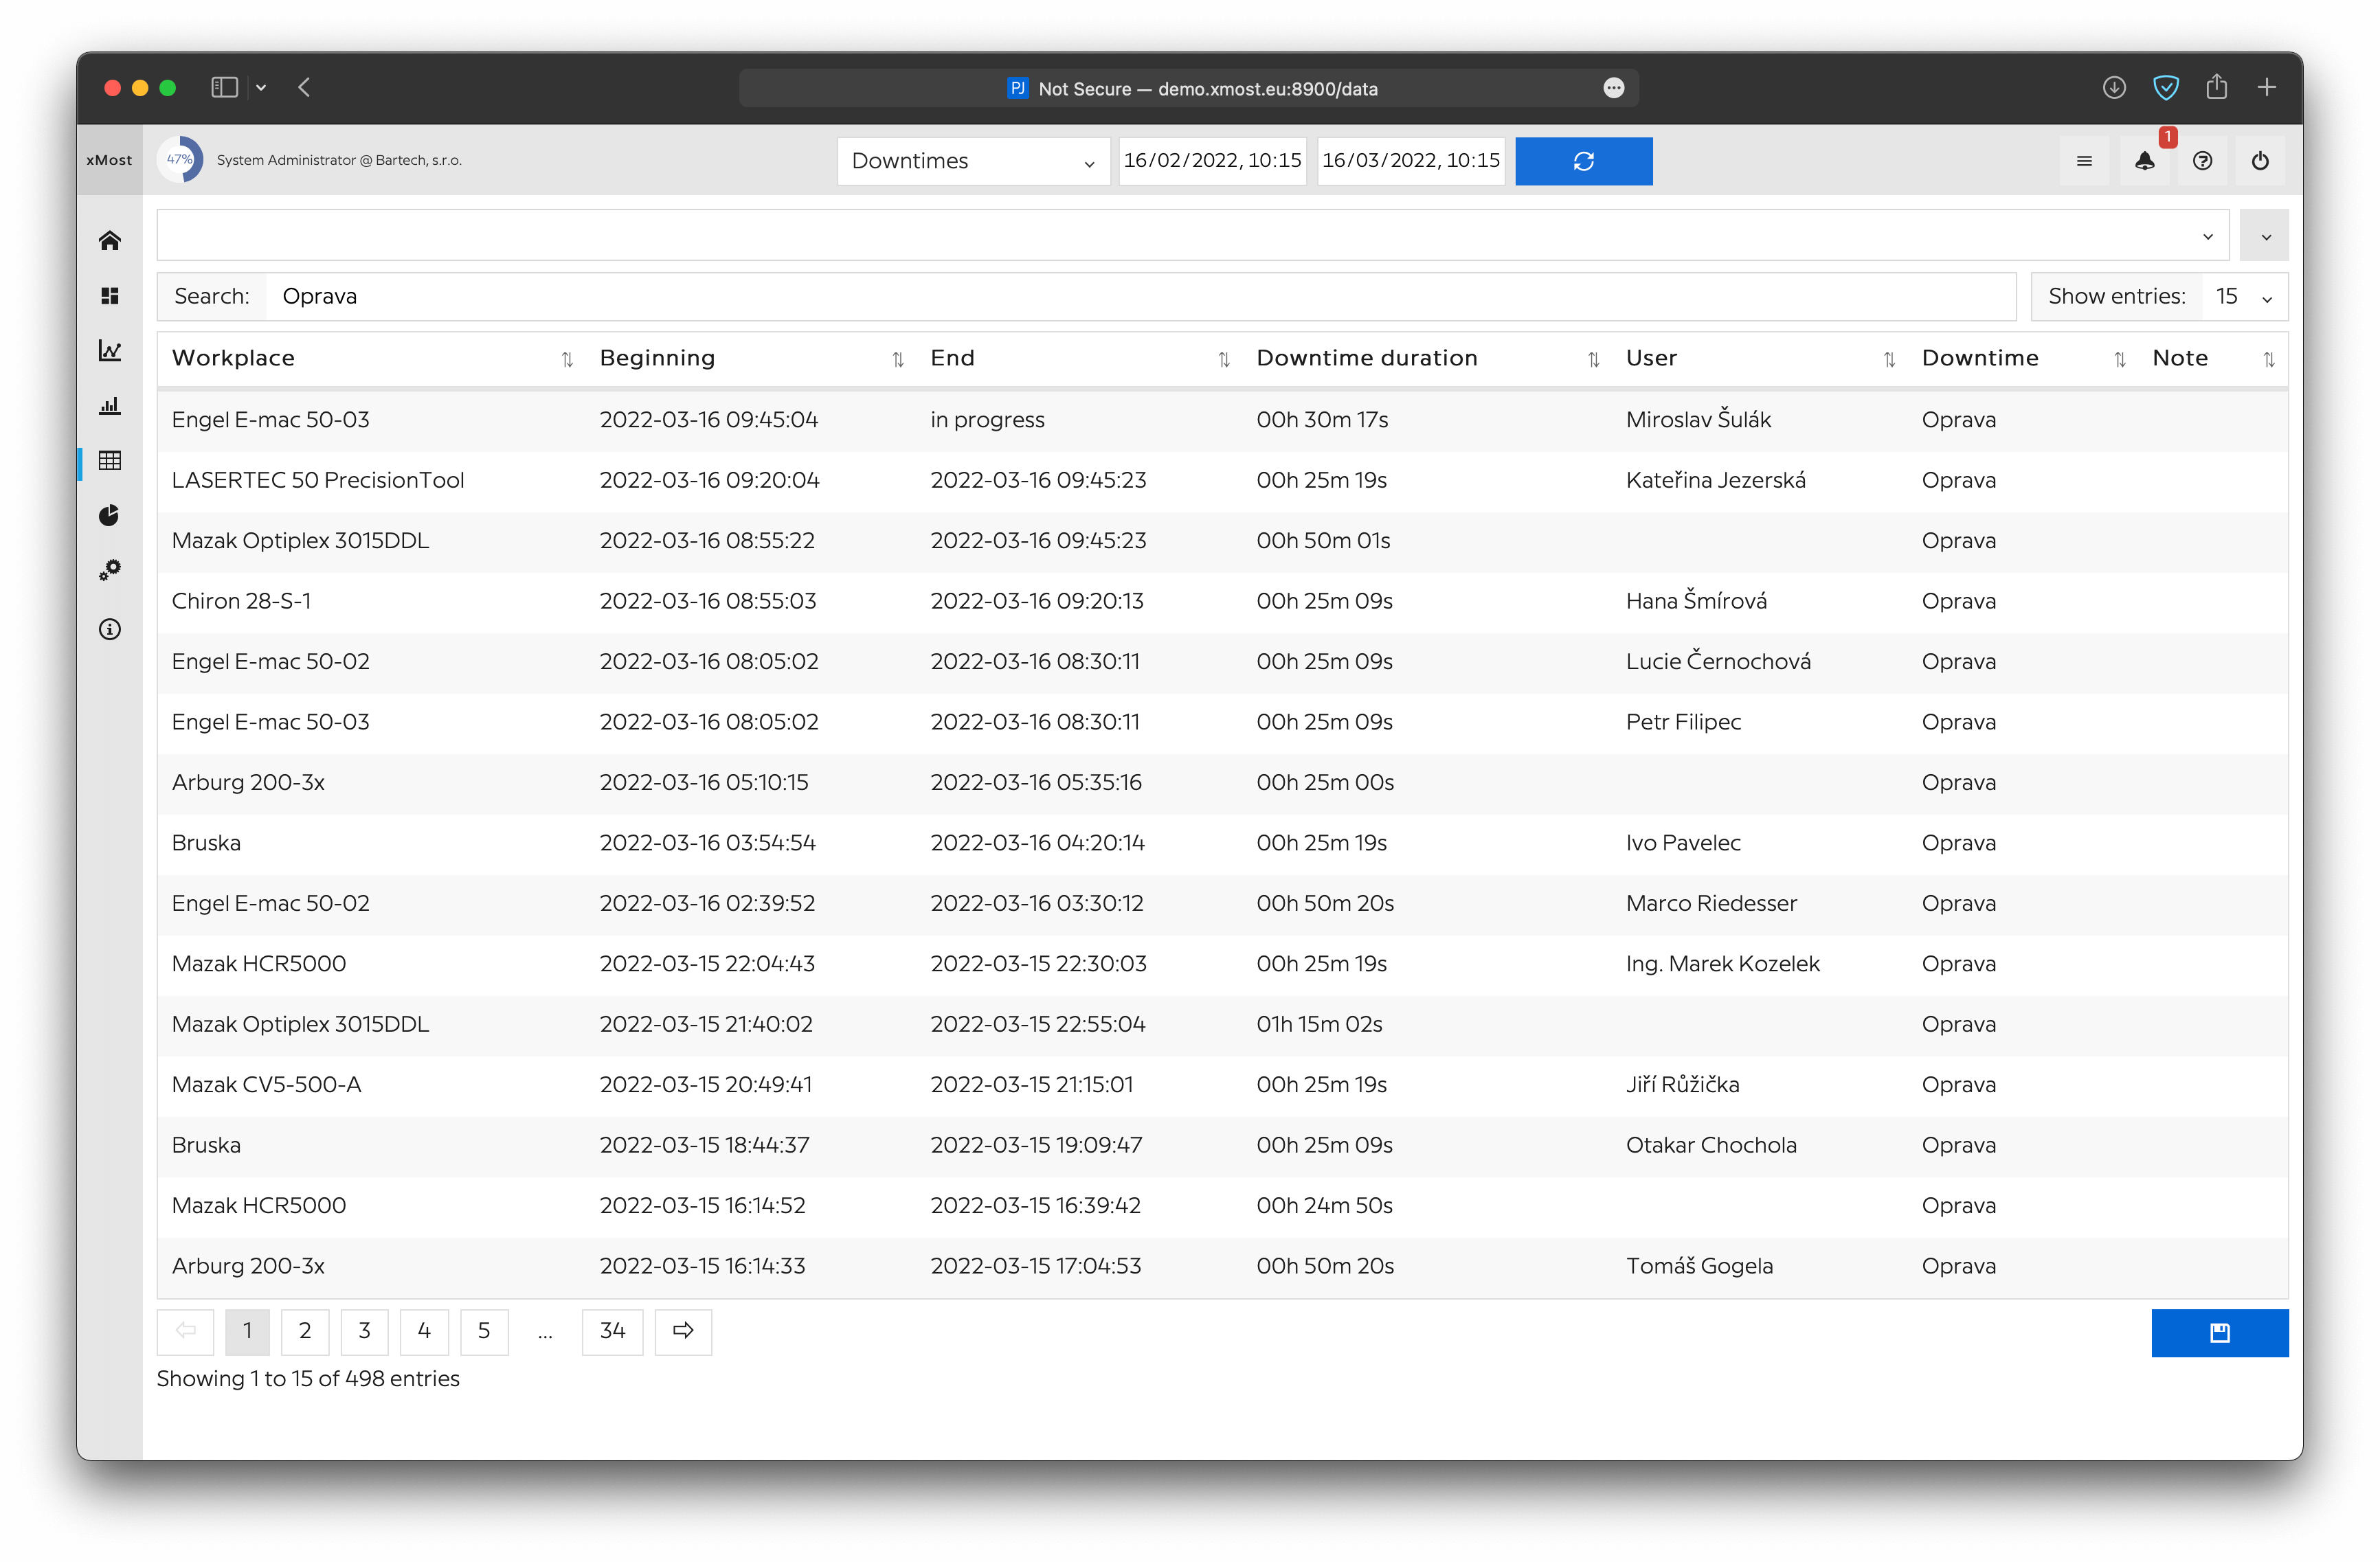2380x1562 pixels.
Task: Expand the wide empty filter dropdown
Action: (1192, 236)
